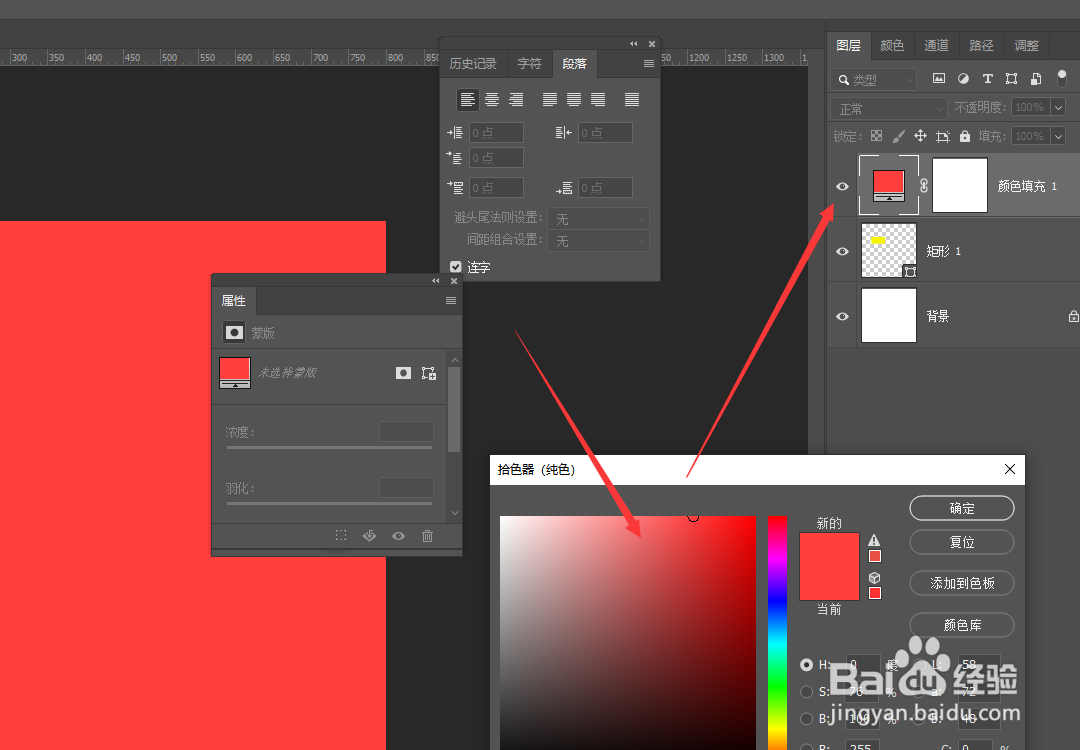This screenshot has width=1080, height=750.
Task: Select right align text in Paragraph panel
Action: (x=516, y=100)
